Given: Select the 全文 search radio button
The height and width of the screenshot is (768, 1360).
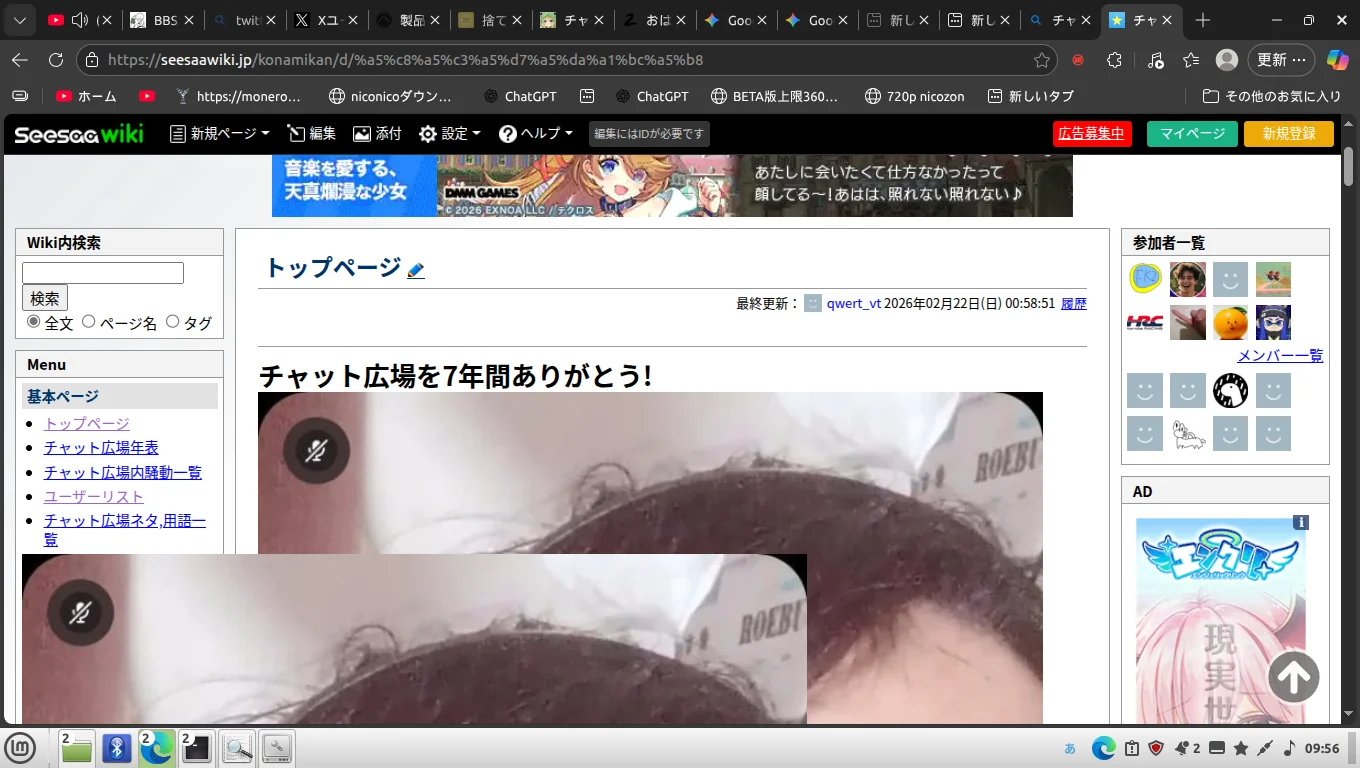Looking at the screenshot, I should click(x=34, y=322).
